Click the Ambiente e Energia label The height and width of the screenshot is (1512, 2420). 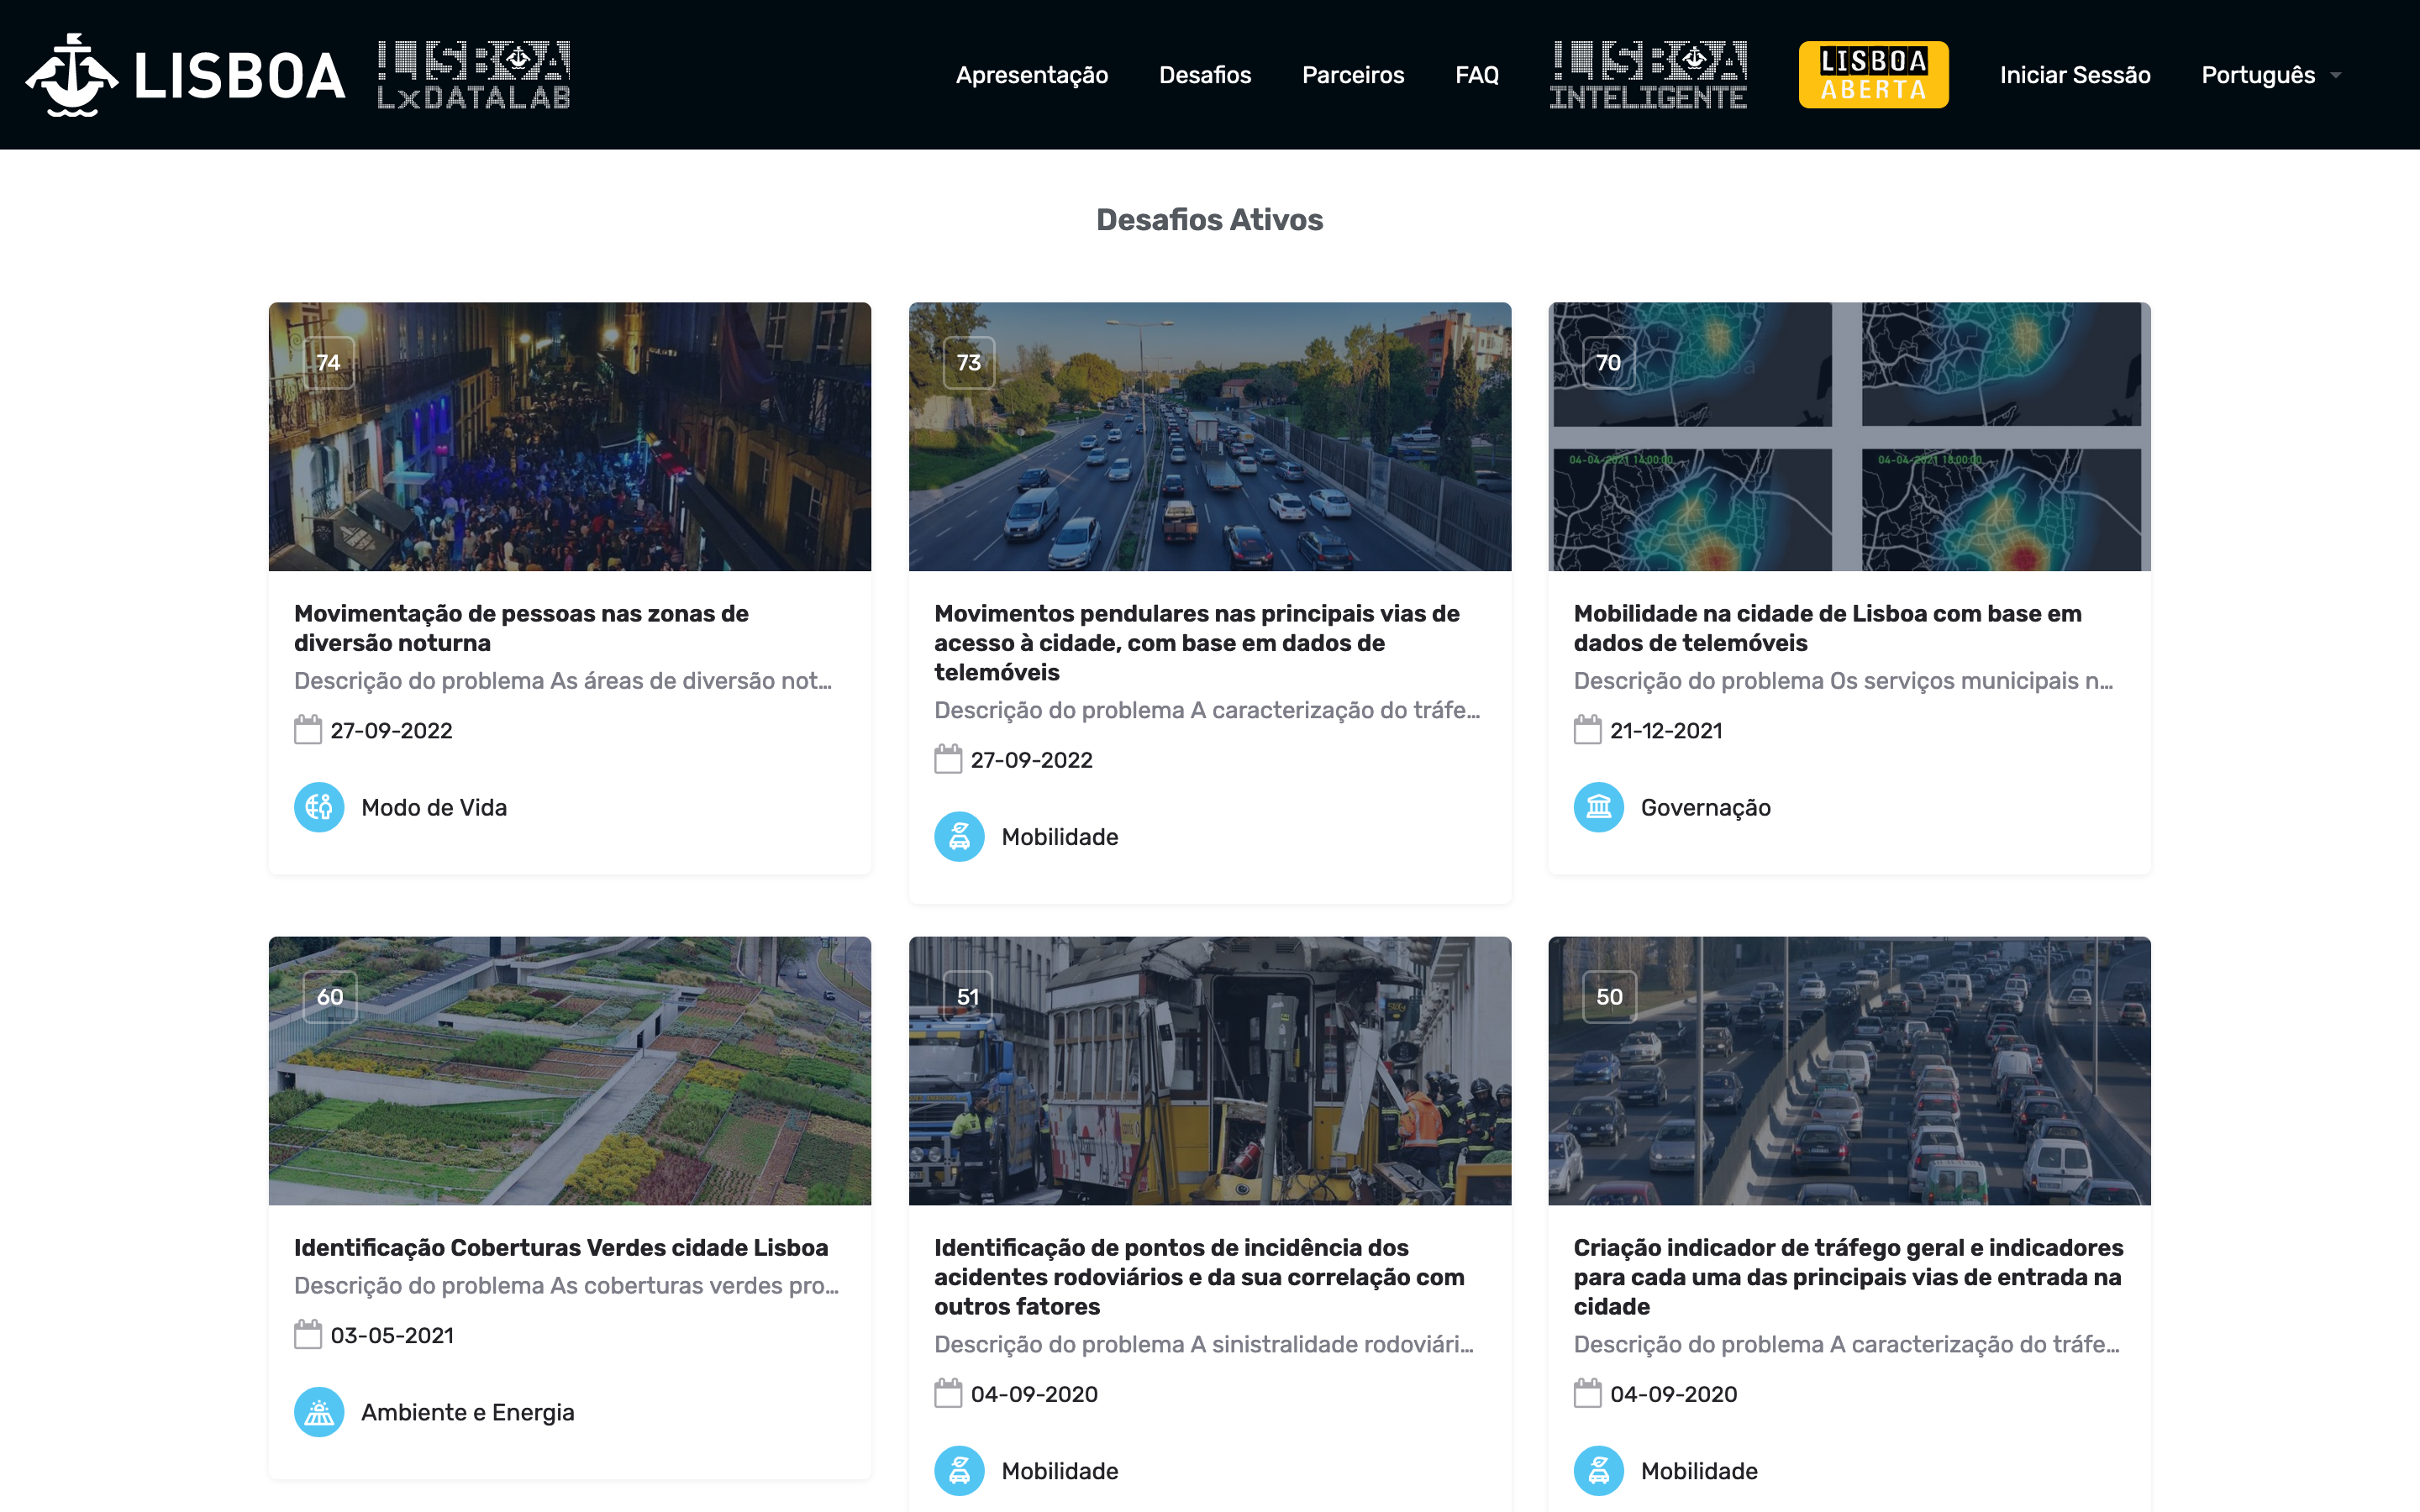point(468,1412)
